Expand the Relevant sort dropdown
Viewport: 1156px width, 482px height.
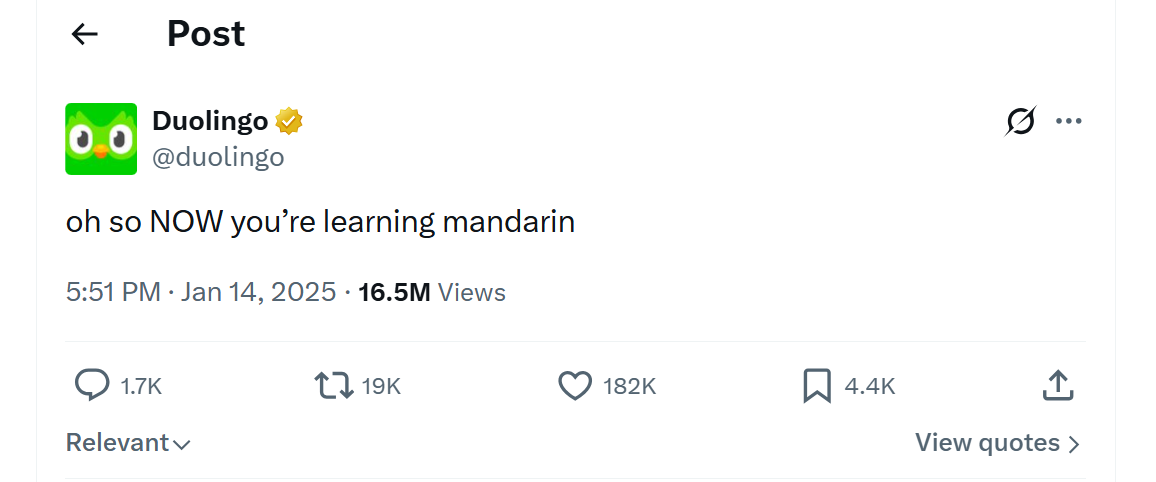[x=128, y=443]
